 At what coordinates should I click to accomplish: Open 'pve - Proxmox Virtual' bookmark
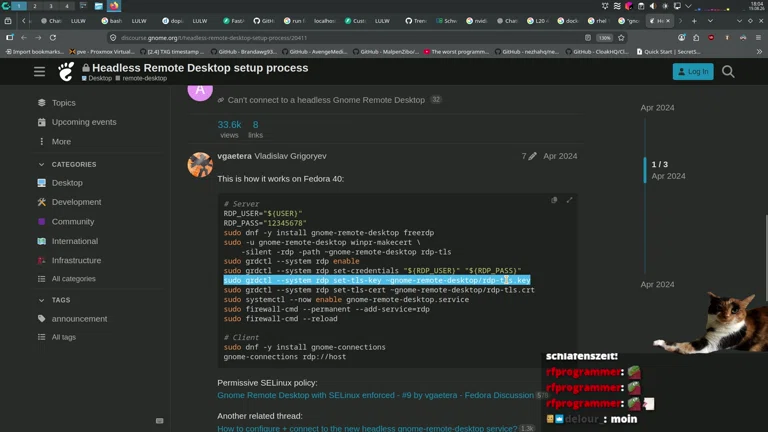click(x=102, y=51)
